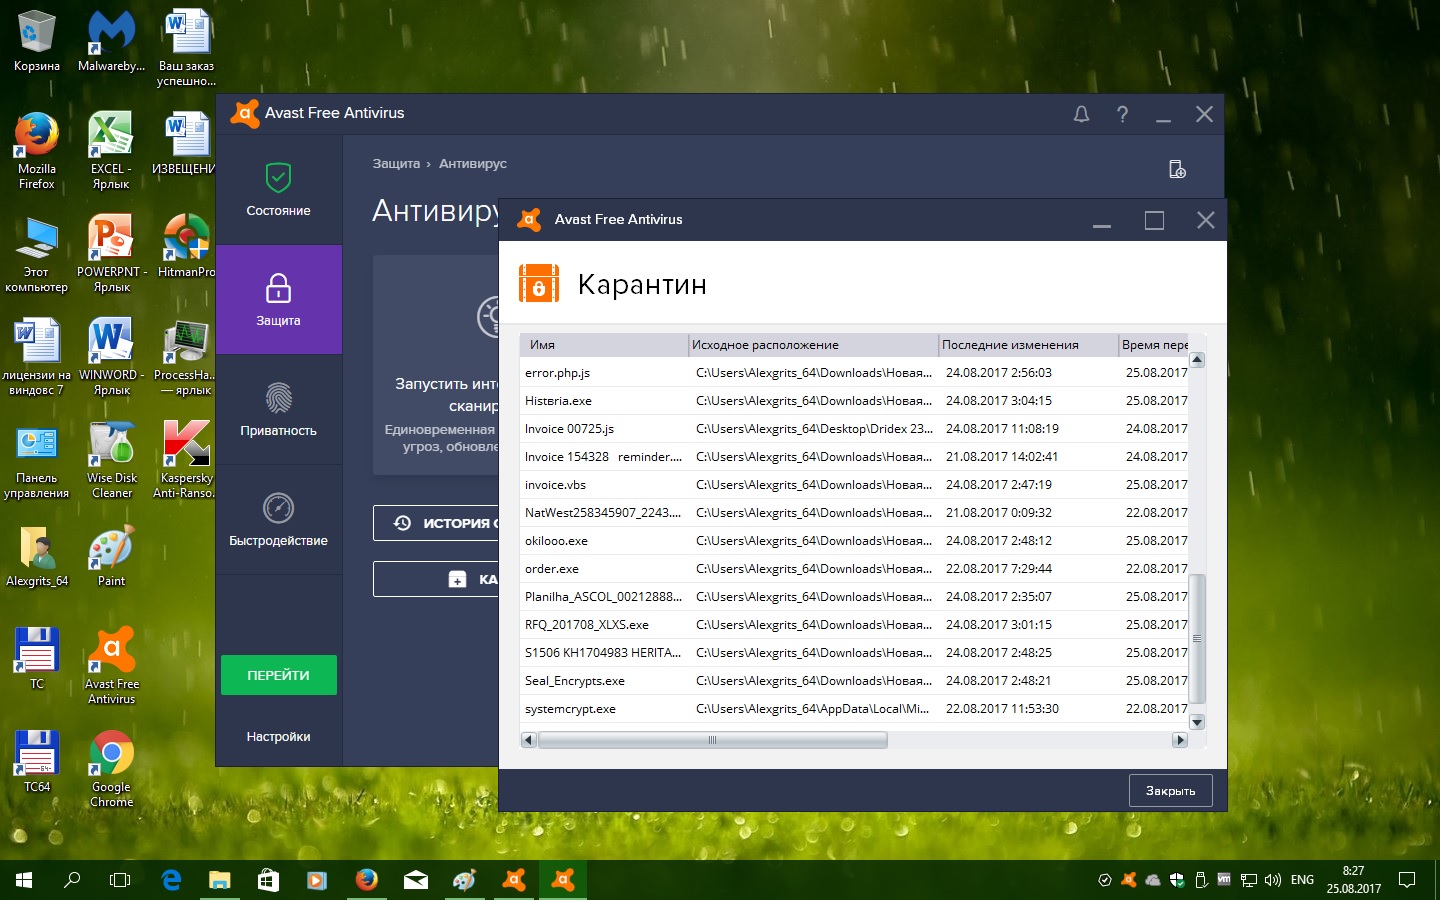Select the Google Chrome desktop shortcut
This screenshot has width=1440, height=900.
coord(111,769)
